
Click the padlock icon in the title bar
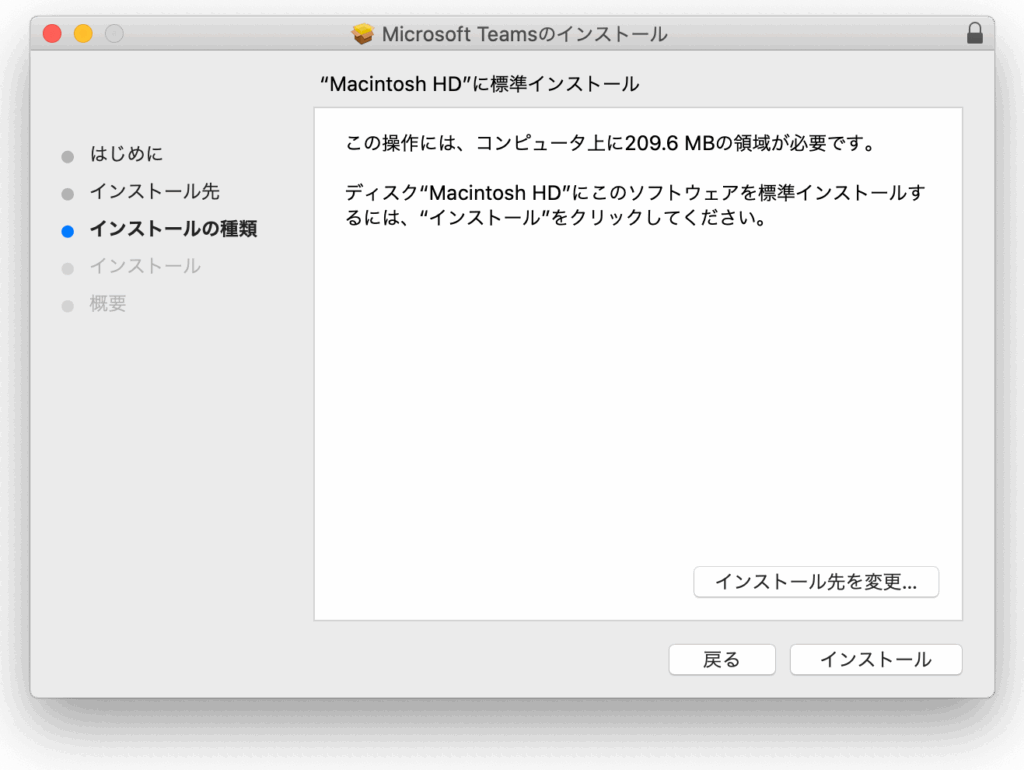pyautogui.click(x=974, y=34)
